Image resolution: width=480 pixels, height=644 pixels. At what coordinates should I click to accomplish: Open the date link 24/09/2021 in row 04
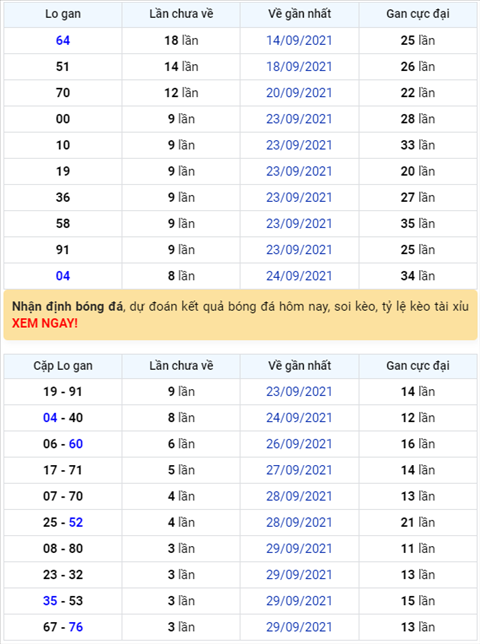[299, 276]
